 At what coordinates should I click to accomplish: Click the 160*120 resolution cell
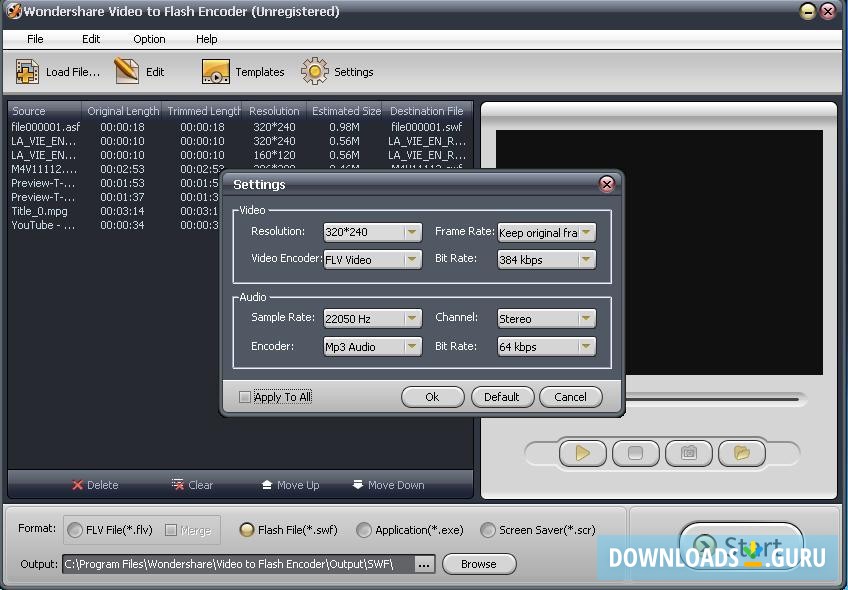274,155
